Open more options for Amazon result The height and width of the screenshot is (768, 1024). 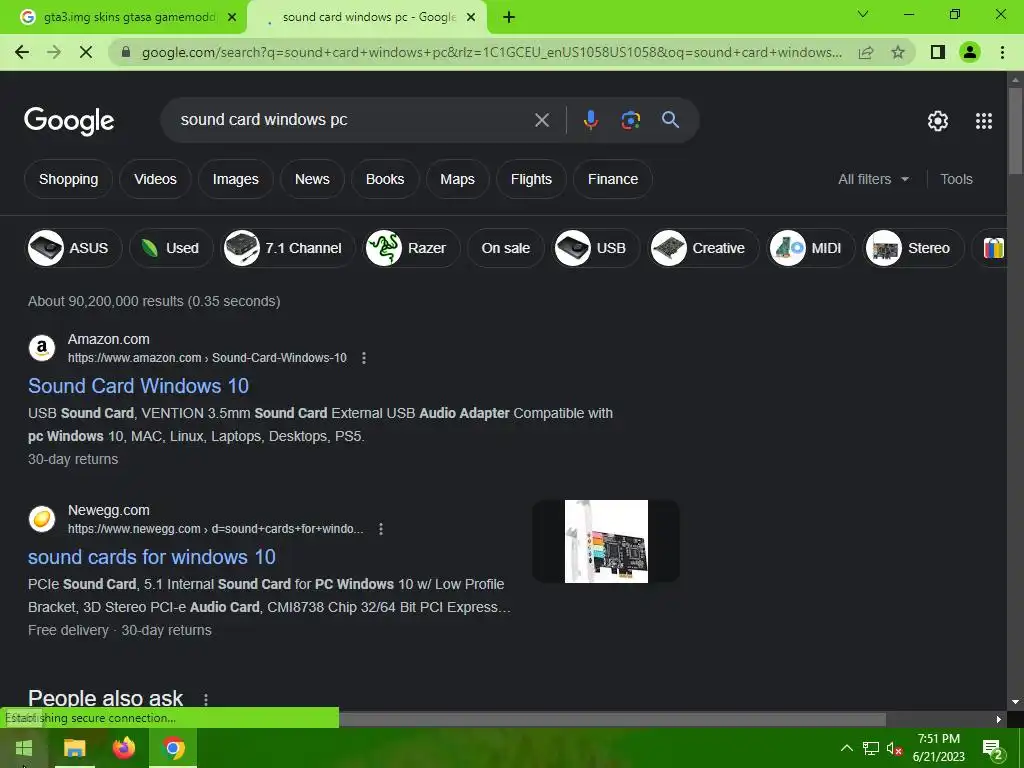[x=364, y=358]
